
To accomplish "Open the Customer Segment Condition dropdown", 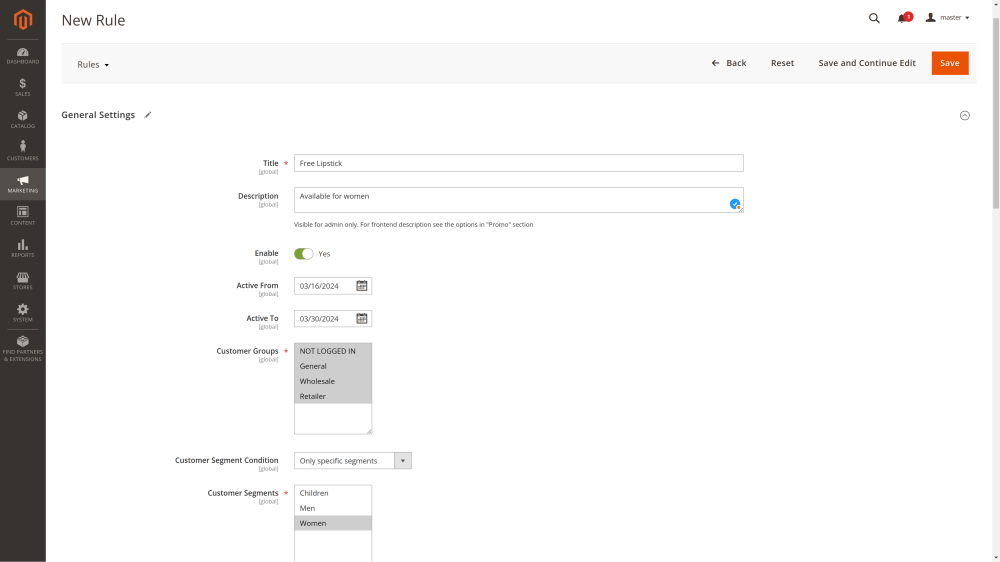I will [x=353, y=461].
